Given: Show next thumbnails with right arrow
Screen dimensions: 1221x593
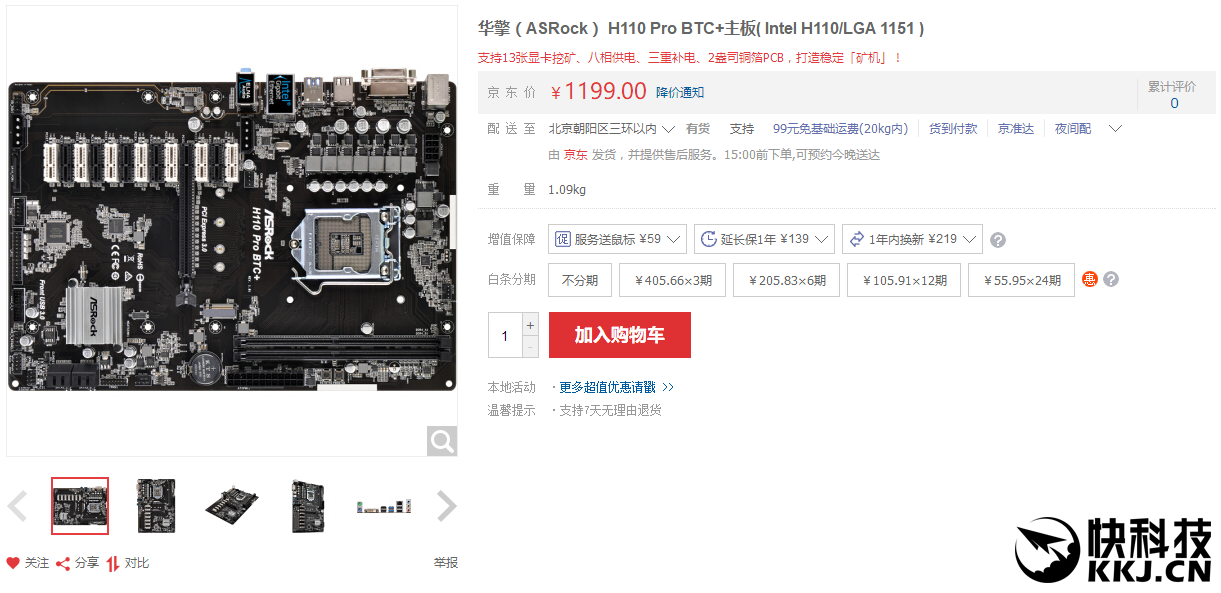Looking at the screenshot, I should pos(447,506).
